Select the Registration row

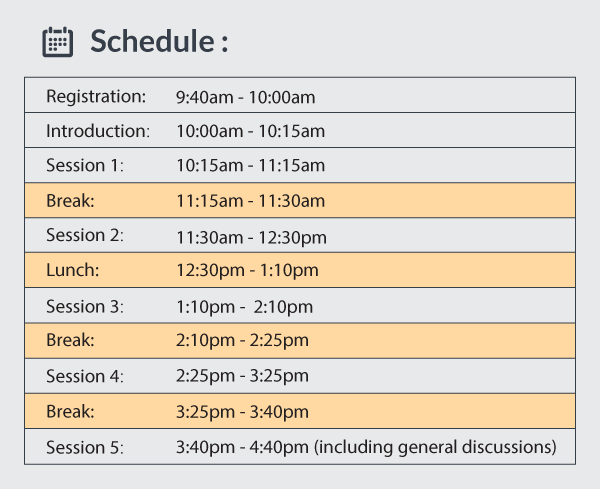300,95
